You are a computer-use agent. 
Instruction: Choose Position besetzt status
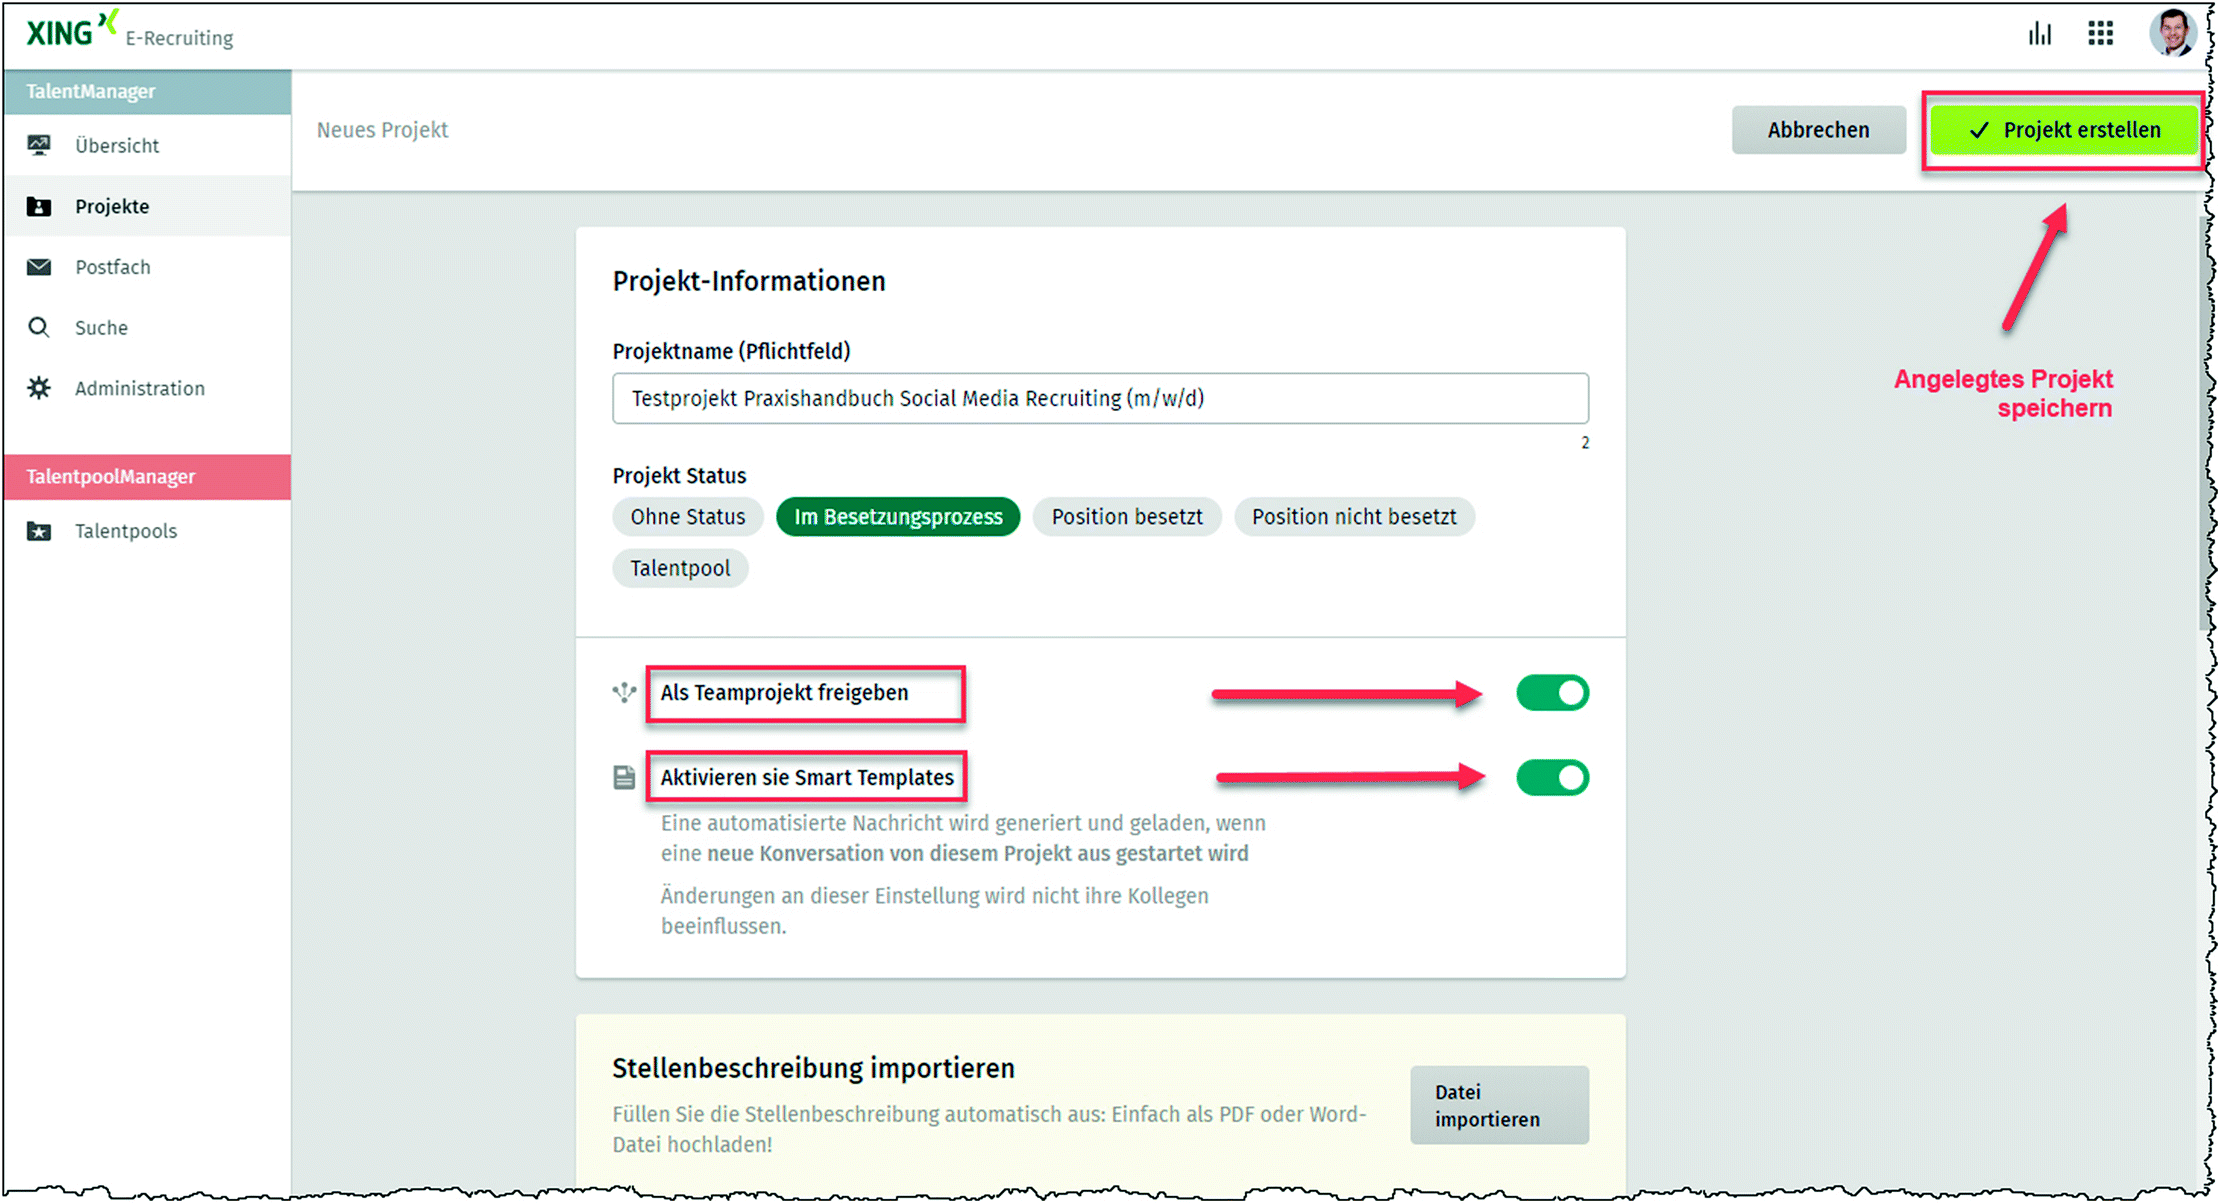pyautogui.click(x=1126, y=517)
